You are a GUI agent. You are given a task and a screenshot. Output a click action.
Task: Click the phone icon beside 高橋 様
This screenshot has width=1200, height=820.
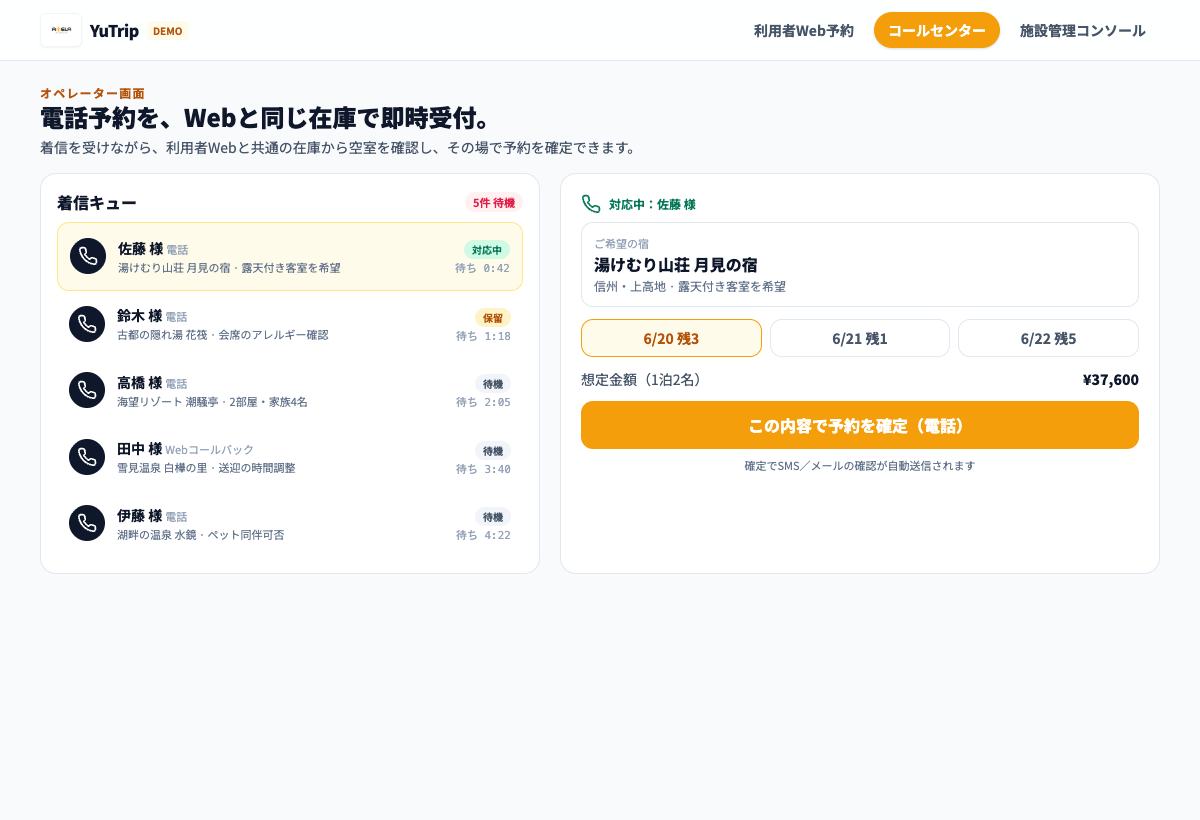click(87, 390)
